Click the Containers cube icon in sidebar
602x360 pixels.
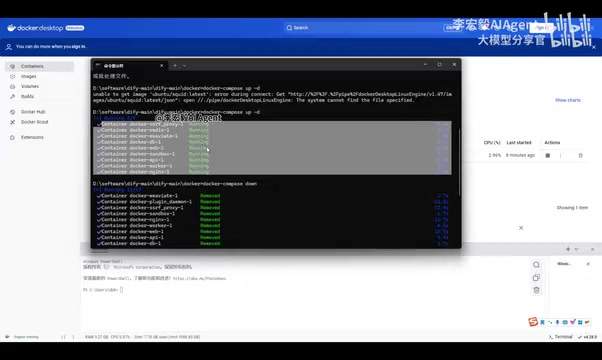tap(12, 66)
